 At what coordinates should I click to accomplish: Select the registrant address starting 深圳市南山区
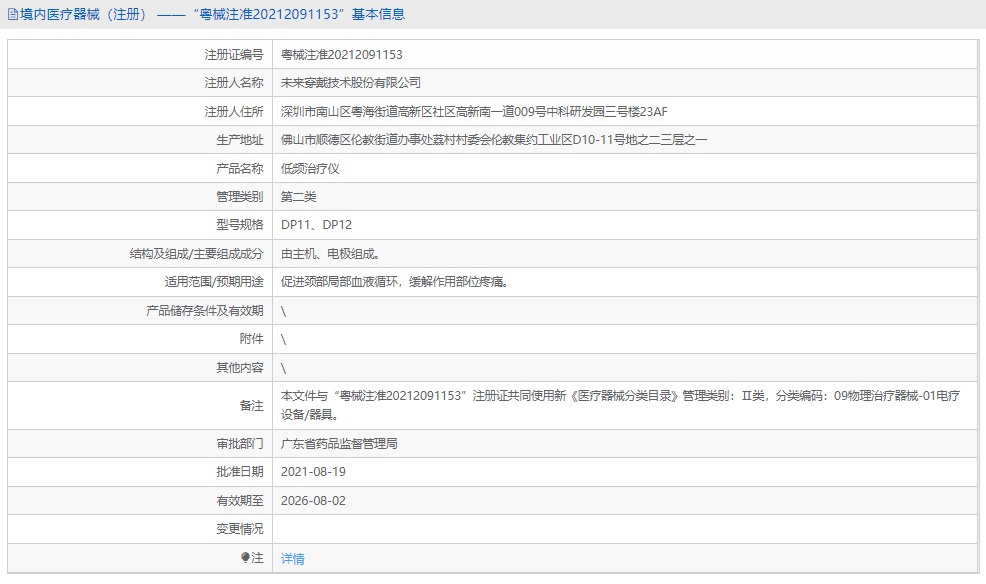474,112
